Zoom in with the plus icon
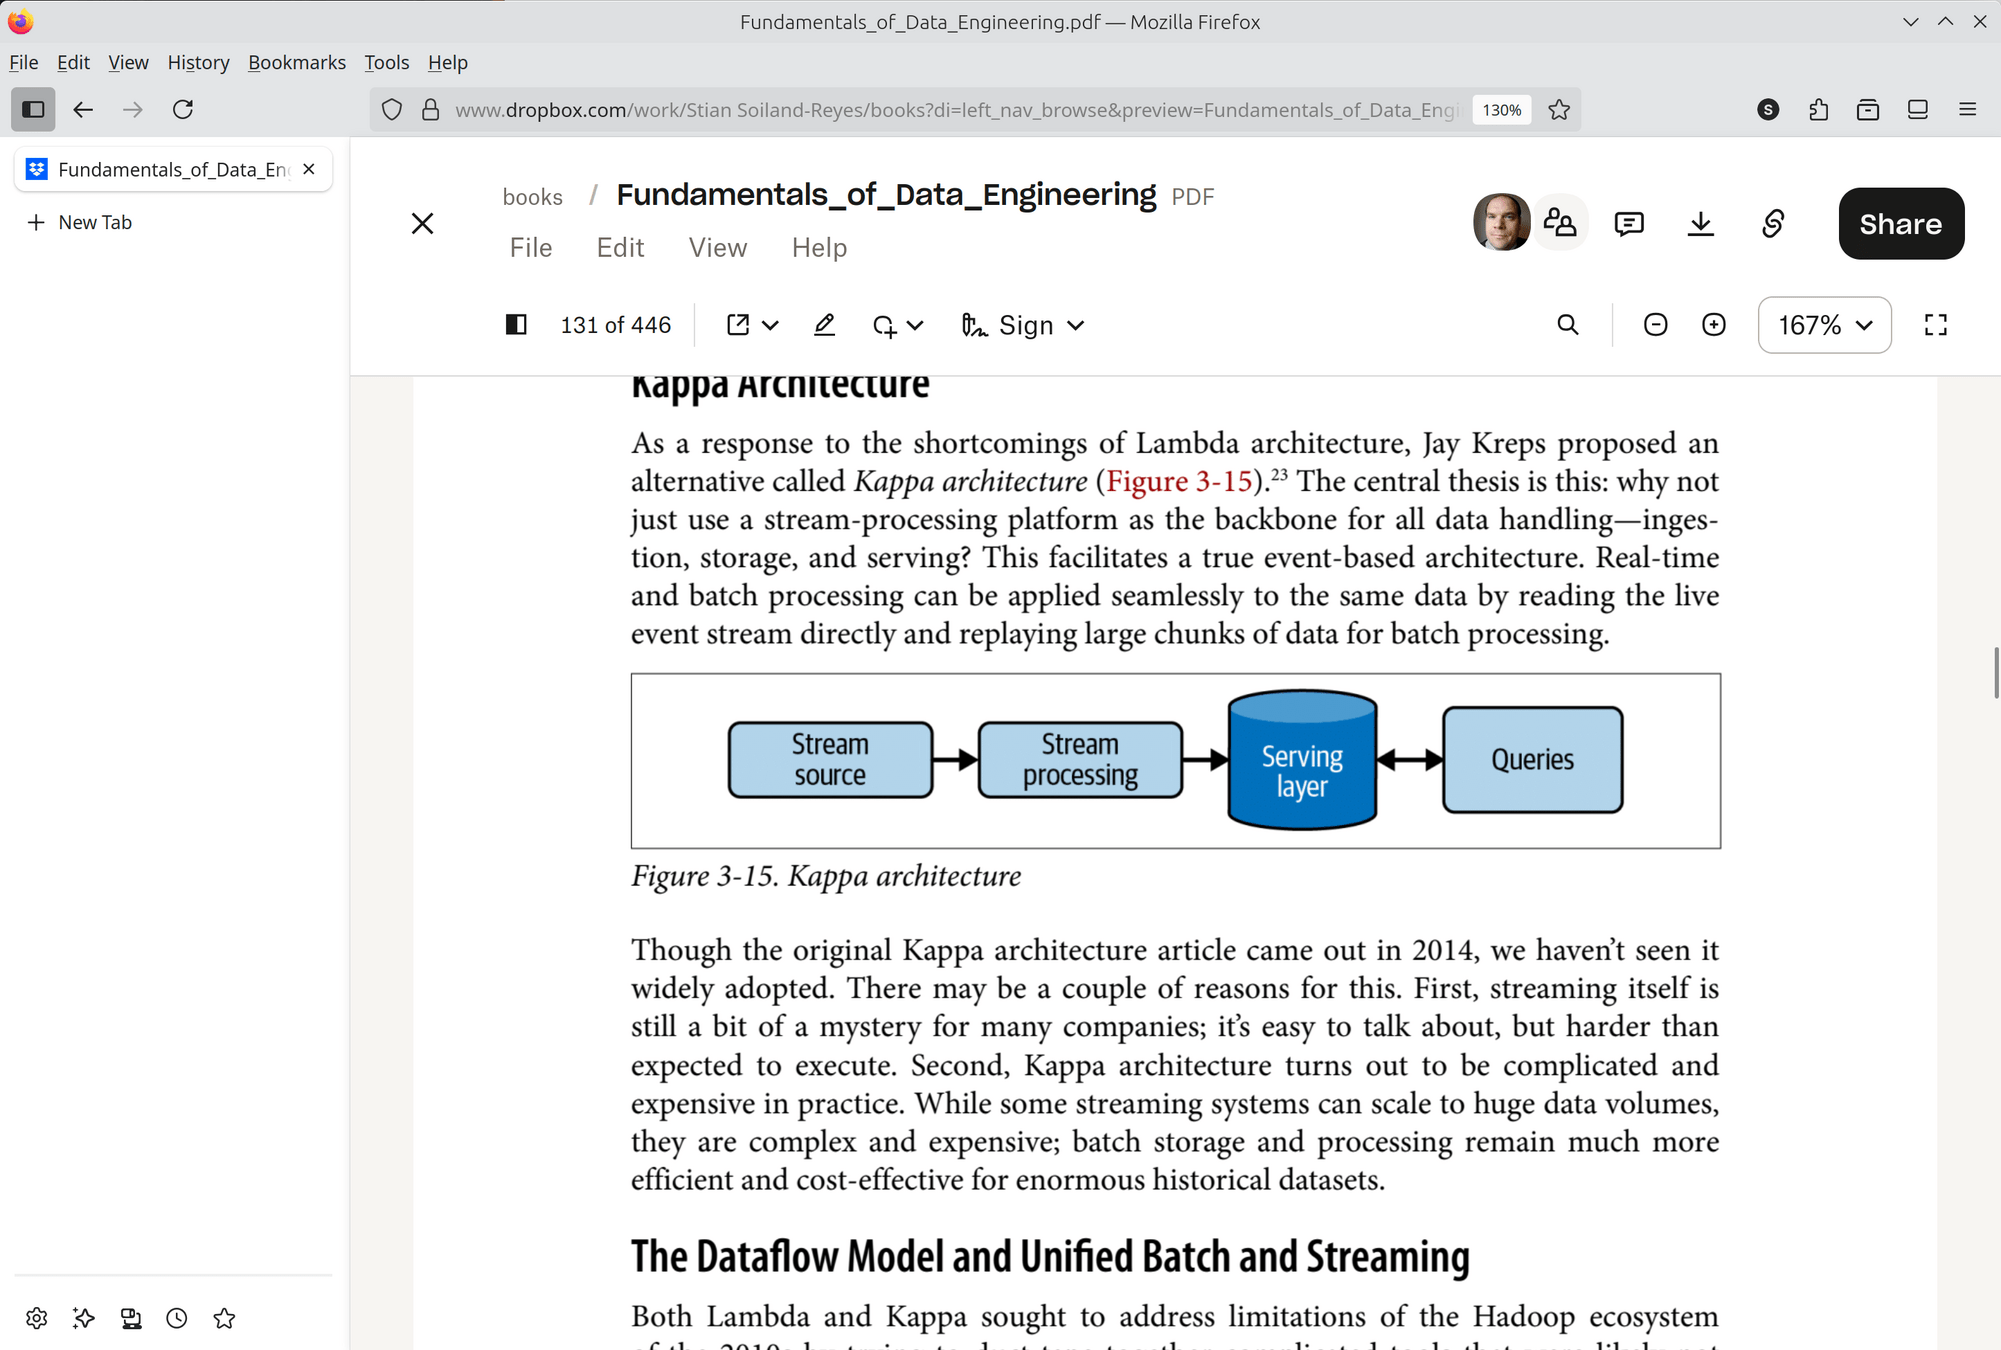The height and width of the screenshot is (1350, 2001). [1713, 325]
